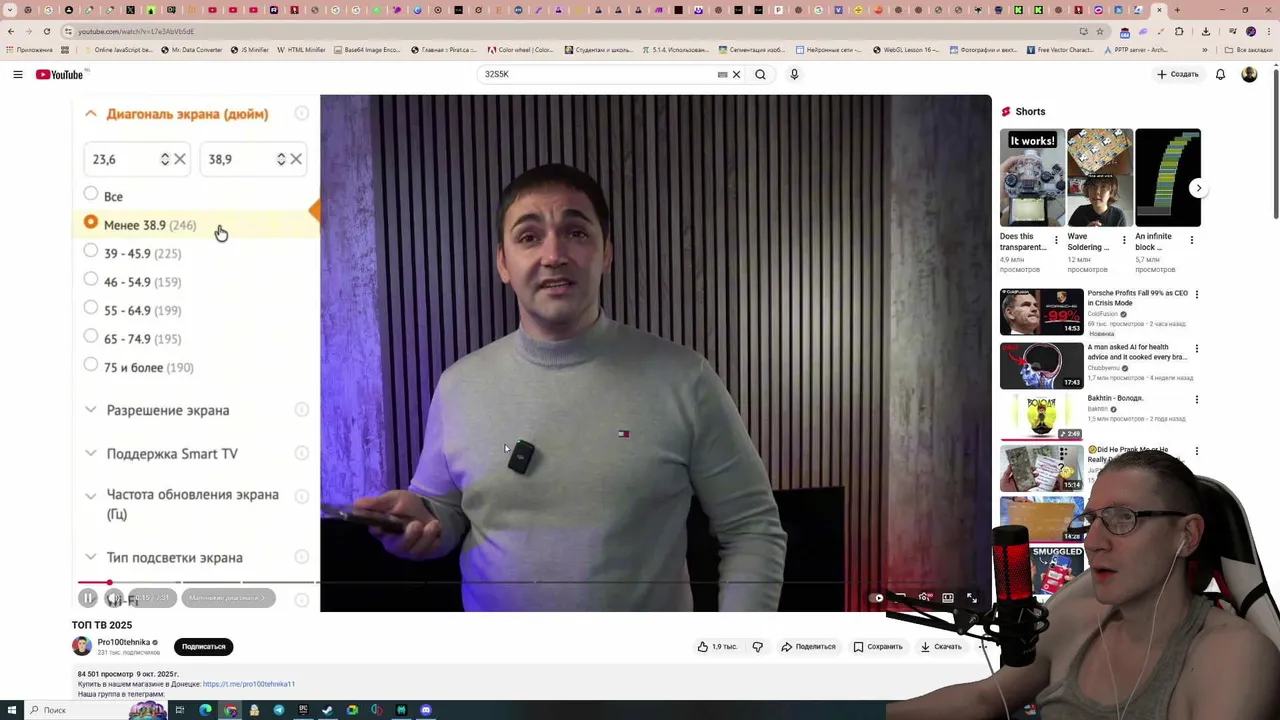Screen dimensions: 1280x720
Task: Open the Wave Soldering Short thumbnail
Action: (x=1100, y=178)
